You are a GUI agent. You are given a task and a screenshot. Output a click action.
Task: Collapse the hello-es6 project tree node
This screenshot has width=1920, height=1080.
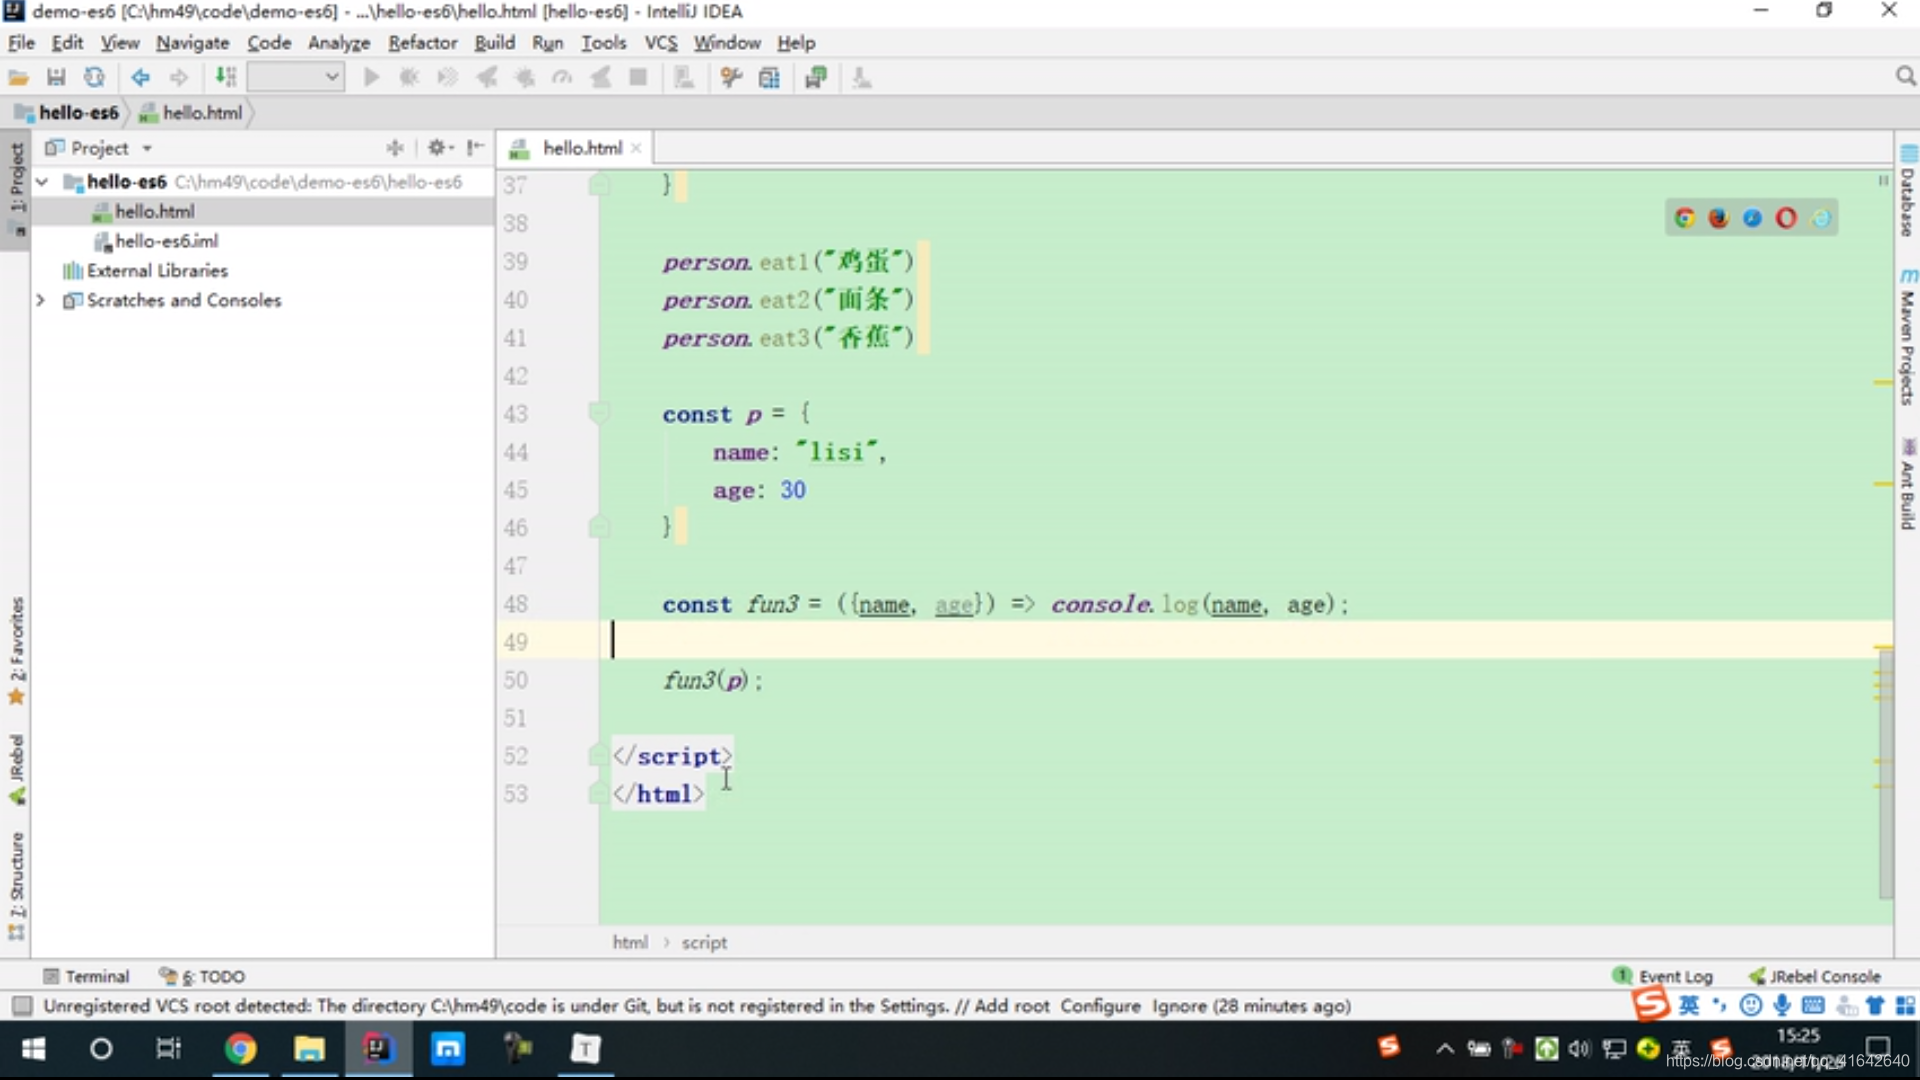click(42, 182)
